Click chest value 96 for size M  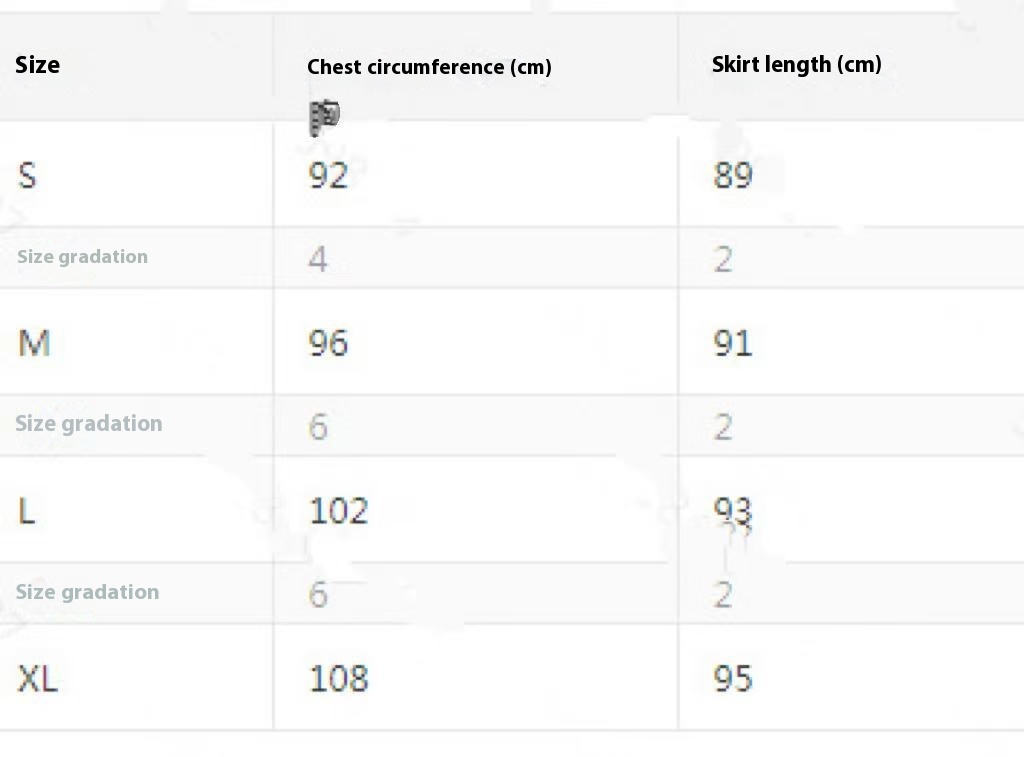pos(328,343)
